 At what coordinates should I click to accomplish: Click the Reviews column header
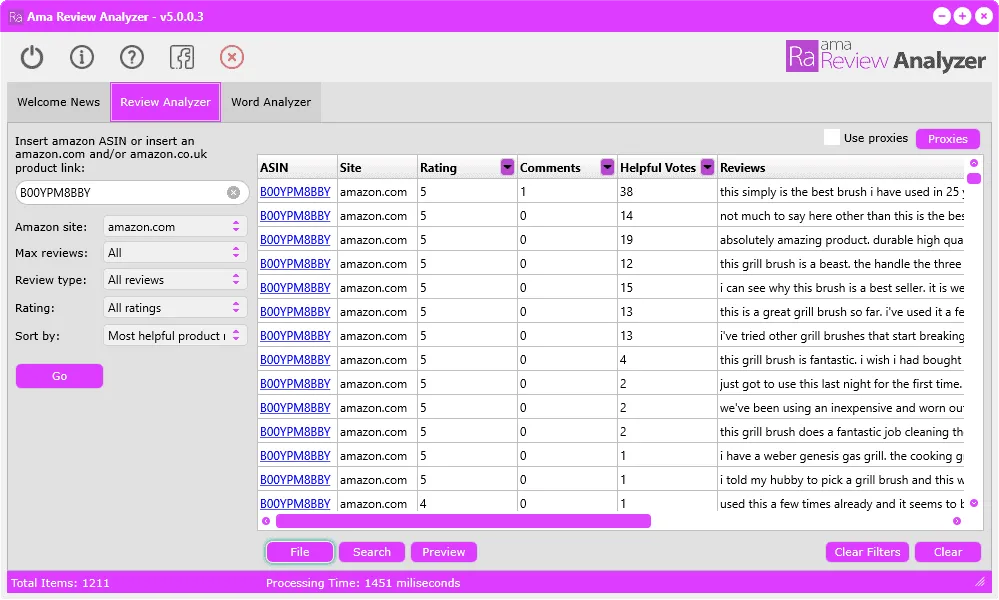[x=841, y=168]
